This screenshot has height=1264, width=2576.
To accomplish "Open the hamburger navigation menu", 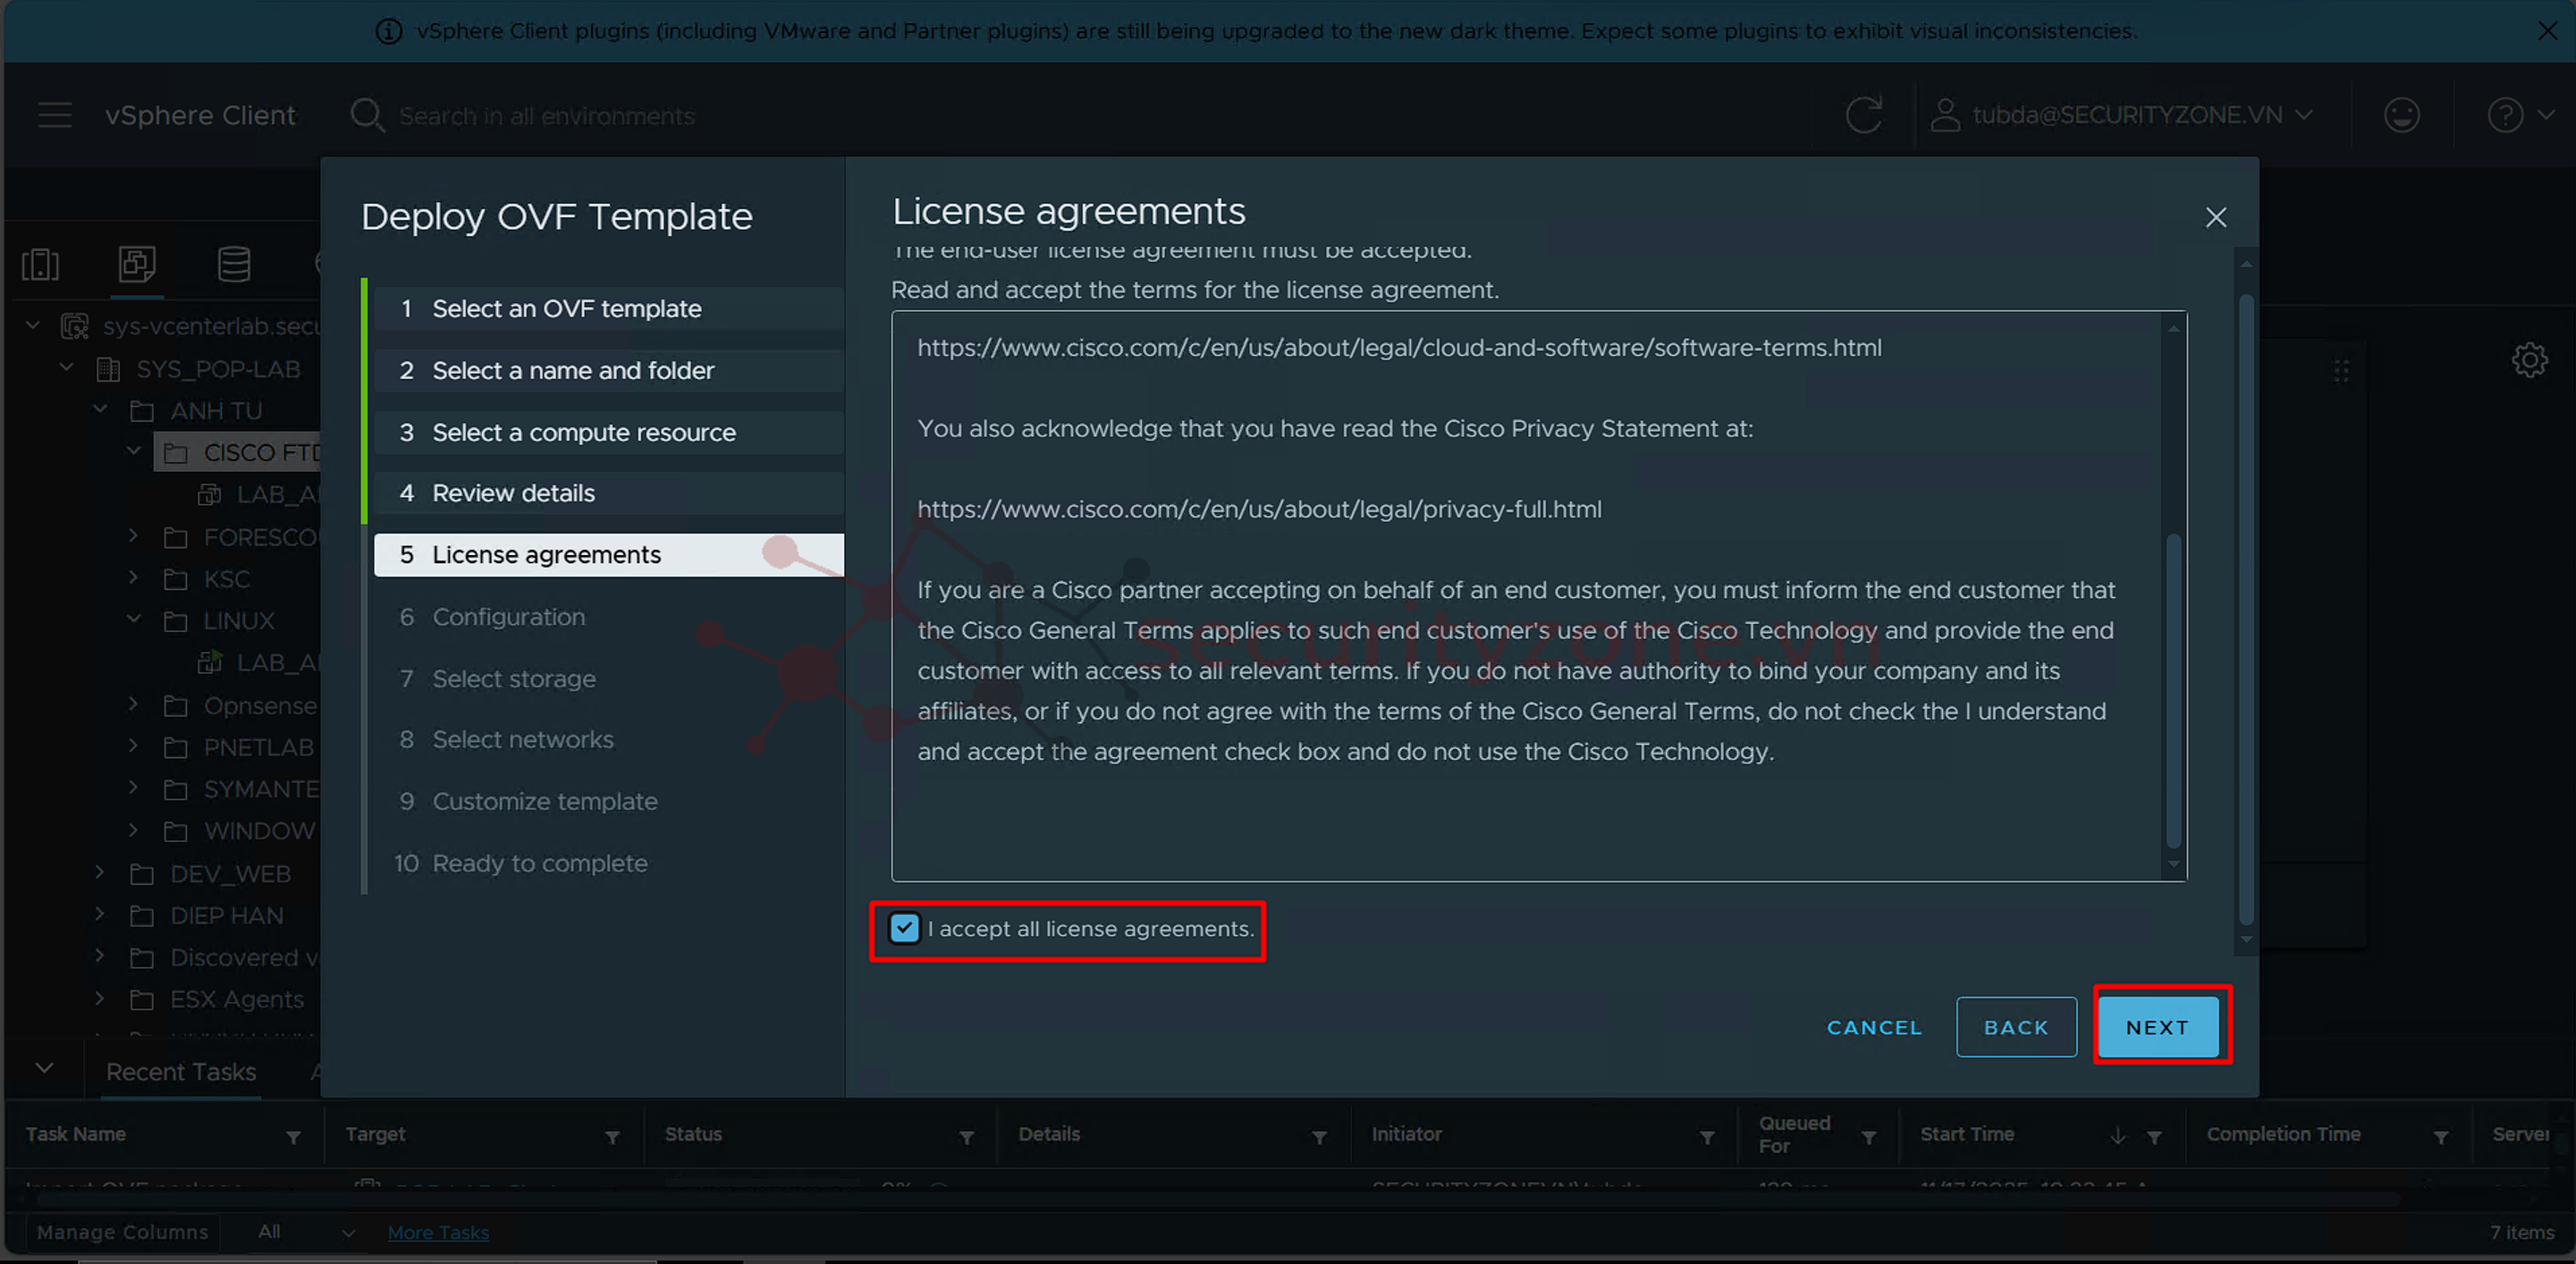I will tap(55, 115).
